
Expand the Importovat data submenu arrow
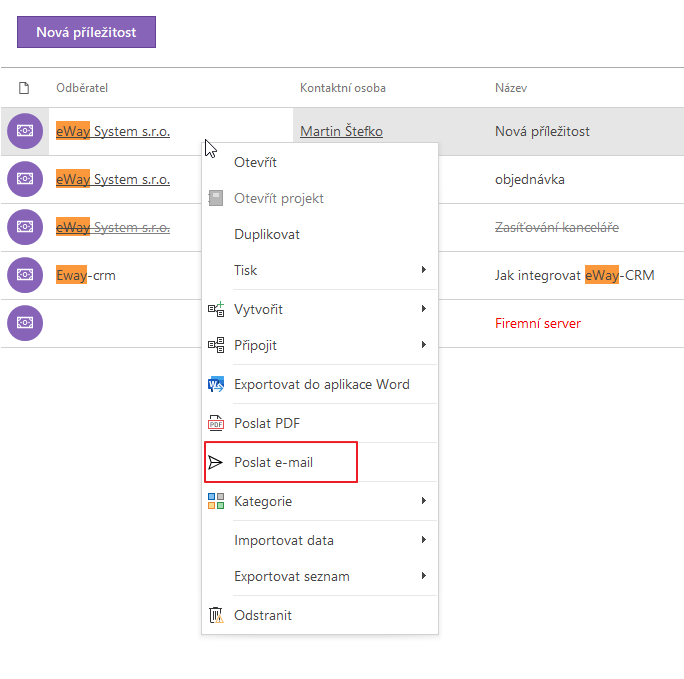[424, 540]
